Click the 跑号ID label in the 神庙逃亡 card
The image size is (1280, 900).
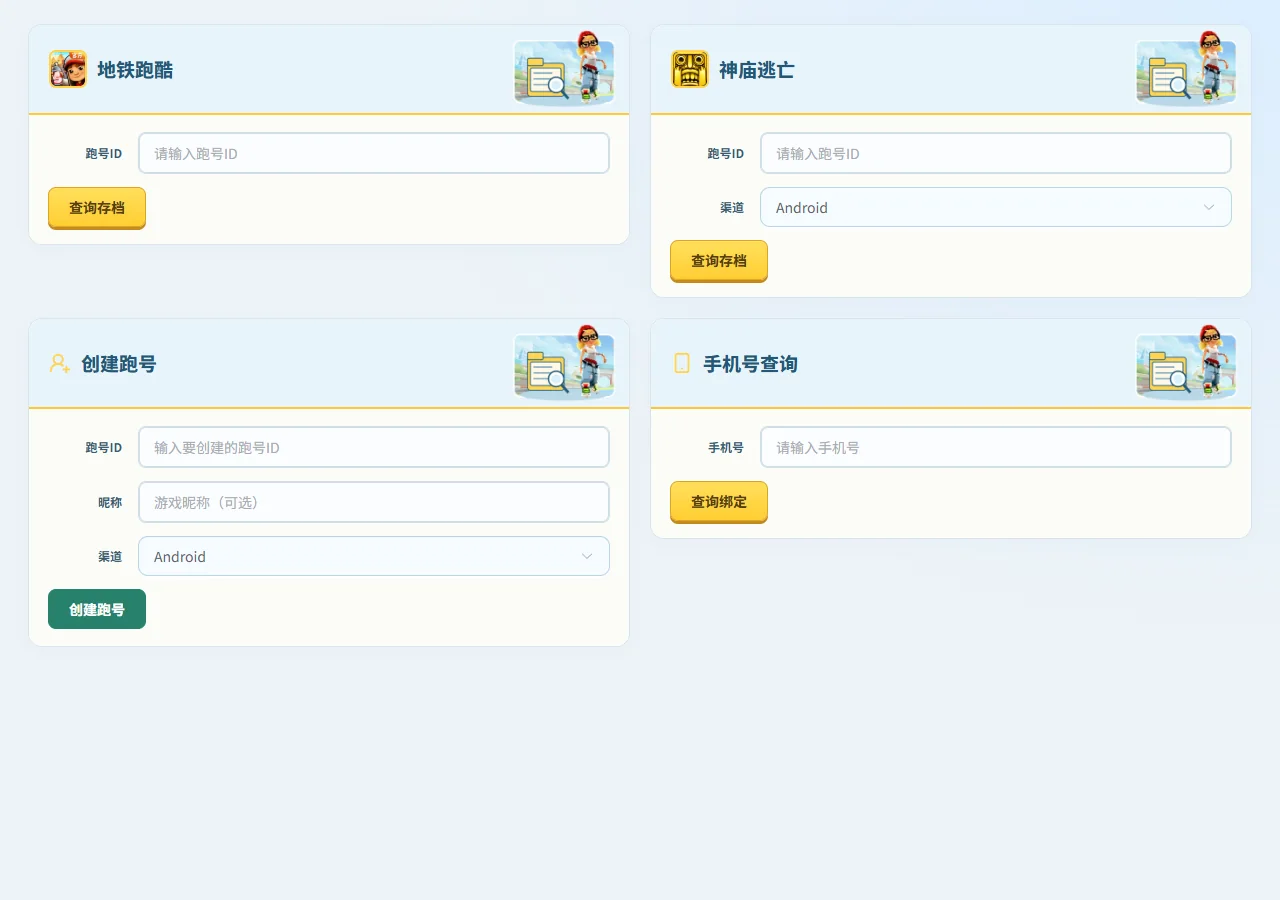726,153
